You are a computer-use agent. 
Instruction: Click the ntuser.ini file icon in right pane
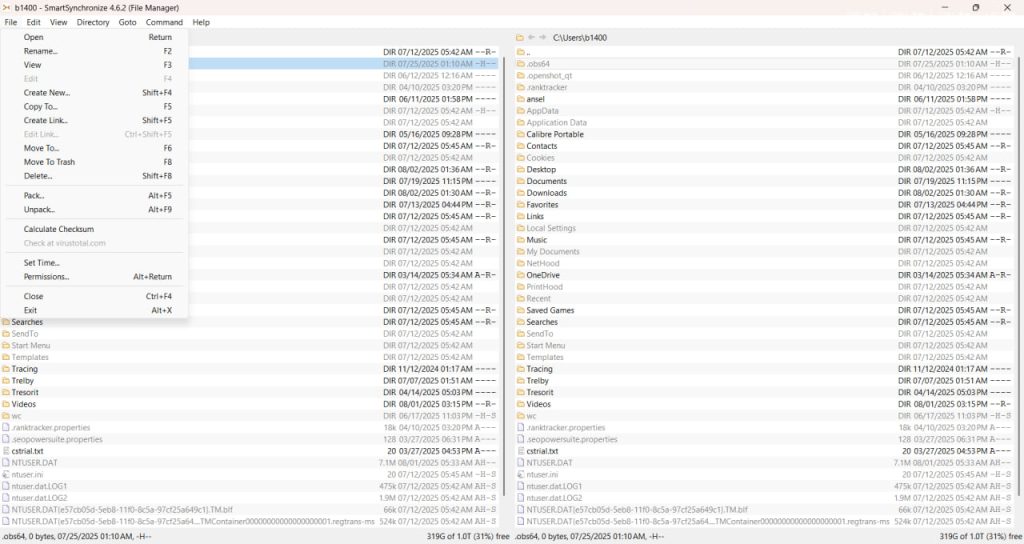(x=520, y=475)
